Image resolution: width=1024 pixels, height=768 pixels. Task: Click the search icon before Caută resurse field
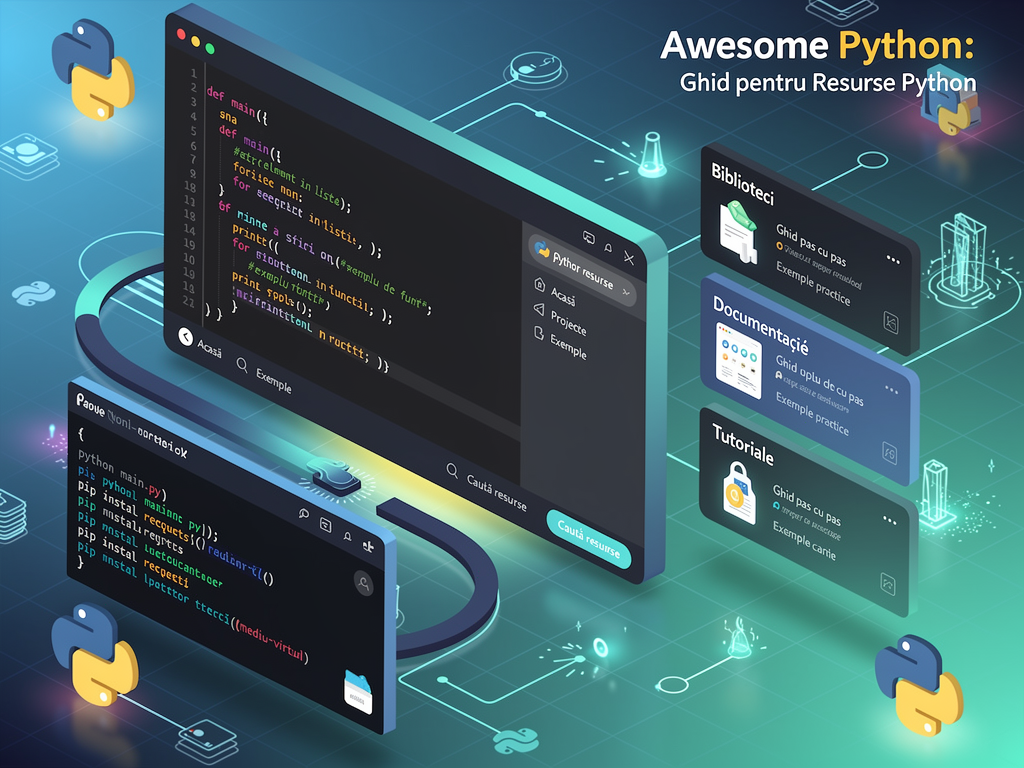[451, 470]
